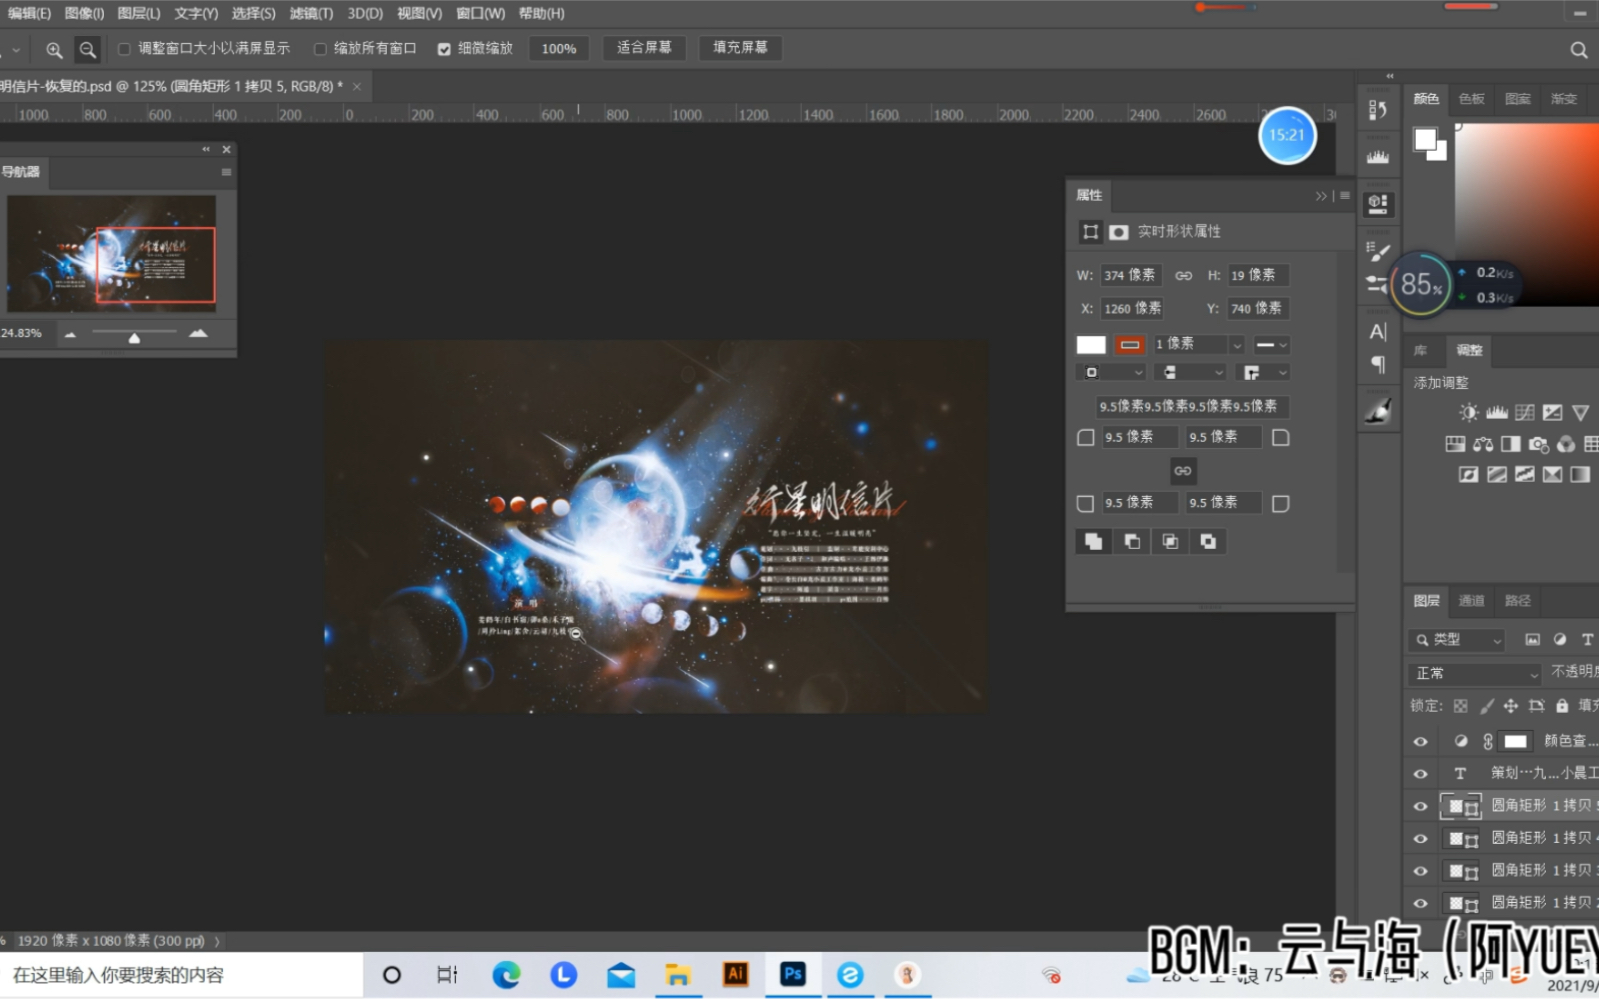Hide the 圆角矩形 1 拷贝 5 layer
This screenshot has height=999, width=1599.
1420,806
